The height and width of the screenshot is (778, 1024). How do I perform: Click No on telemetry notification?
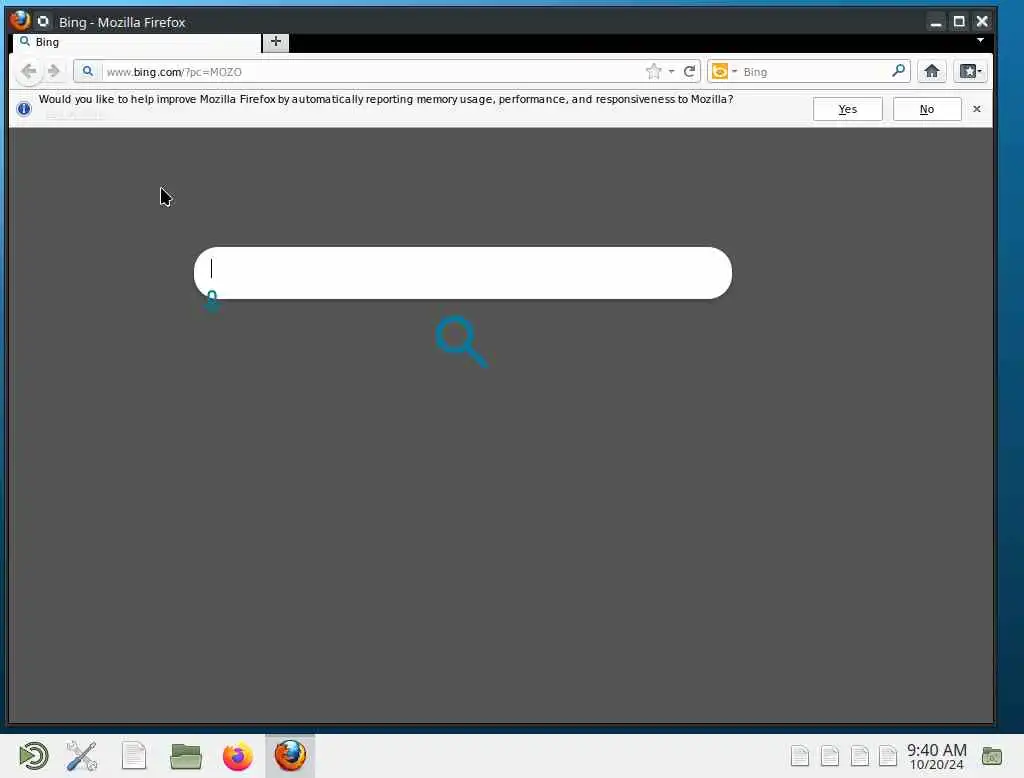[927, 109]
